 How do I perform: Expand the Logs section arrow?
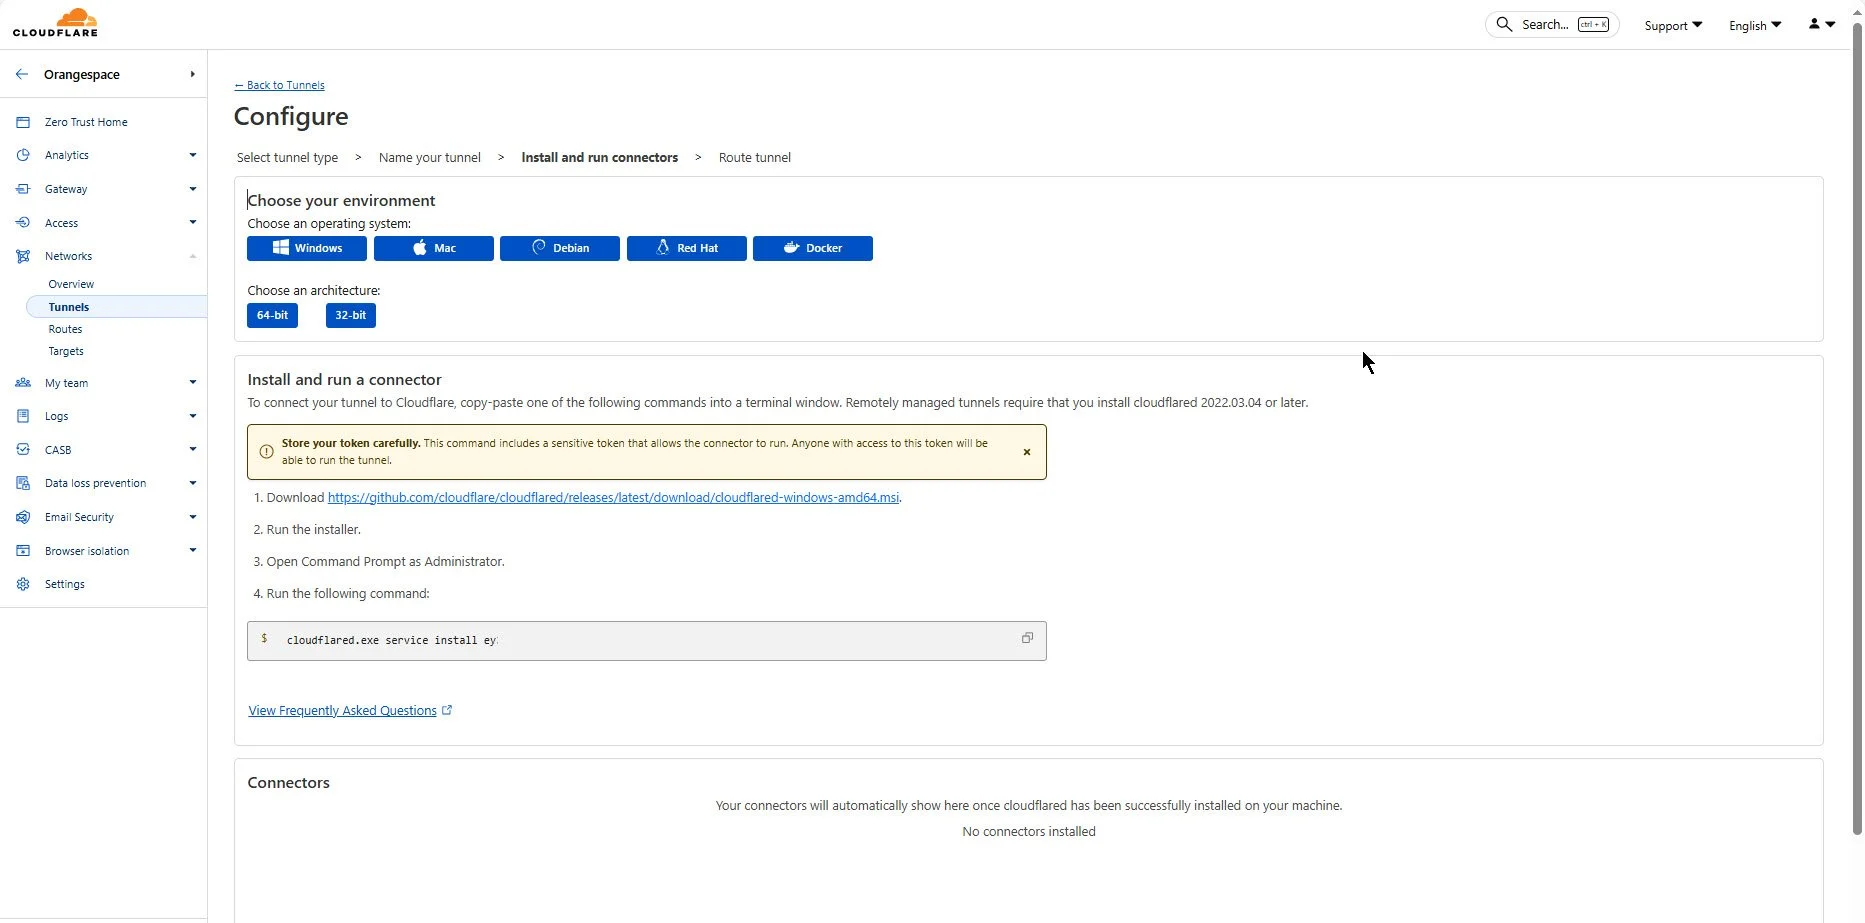[193, 416]
